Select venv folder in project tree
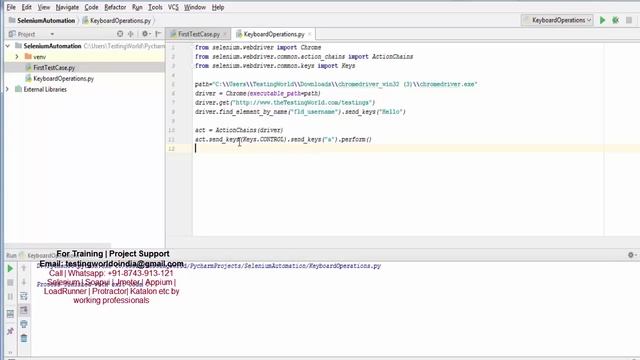Viewport: 640px width, 360px height. pos(40,57)
